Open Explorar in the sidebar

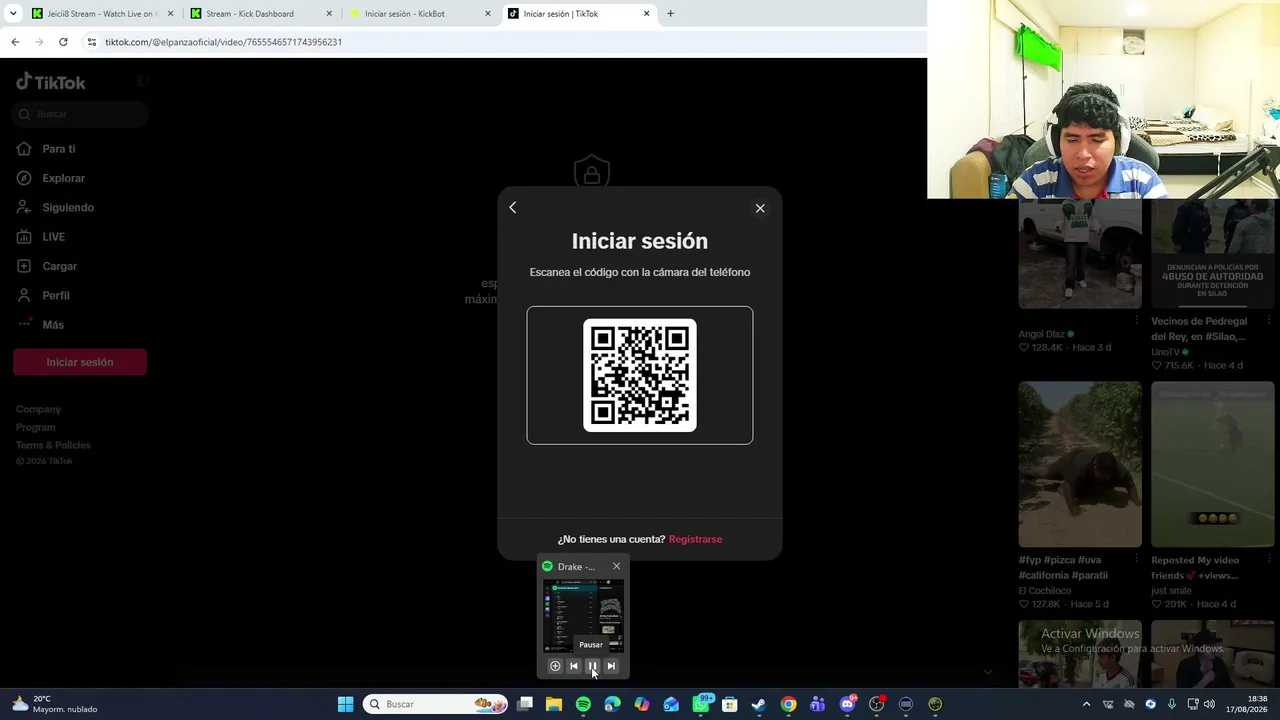pyautogui.click(x=51, y=178)
